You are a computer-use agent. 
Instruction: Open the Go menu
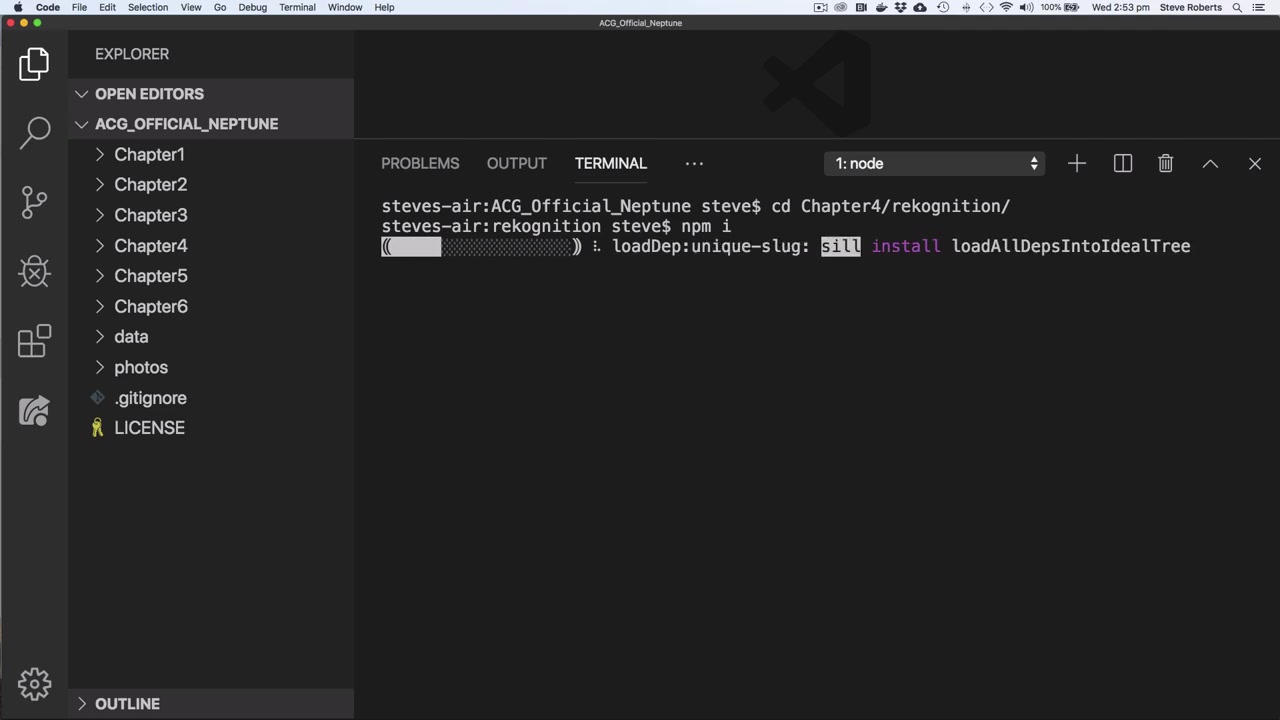(x=220, y=7)
